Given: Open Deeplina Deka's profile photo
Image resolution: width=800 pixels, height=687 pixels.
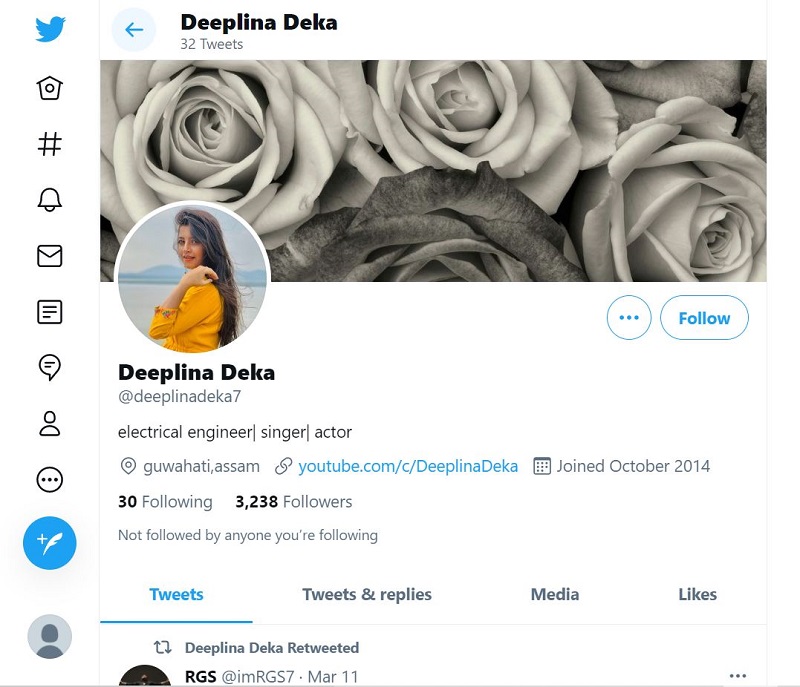Looking at the screenshot, I should point(193,278).
